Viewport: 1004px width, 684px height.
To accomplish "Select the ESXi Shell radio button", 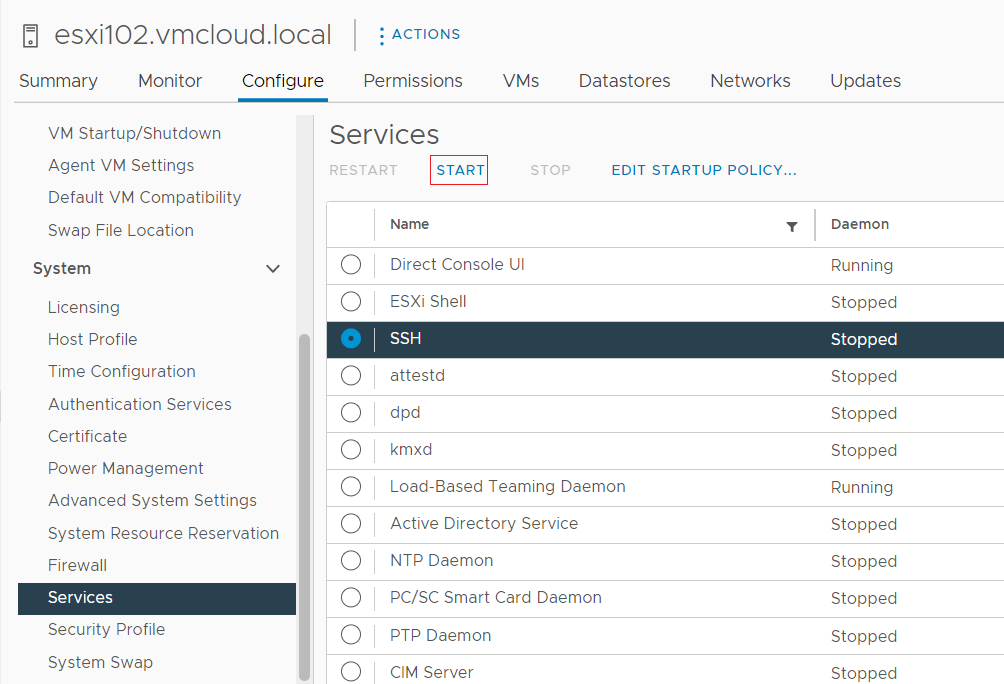I will pos(351,302).
